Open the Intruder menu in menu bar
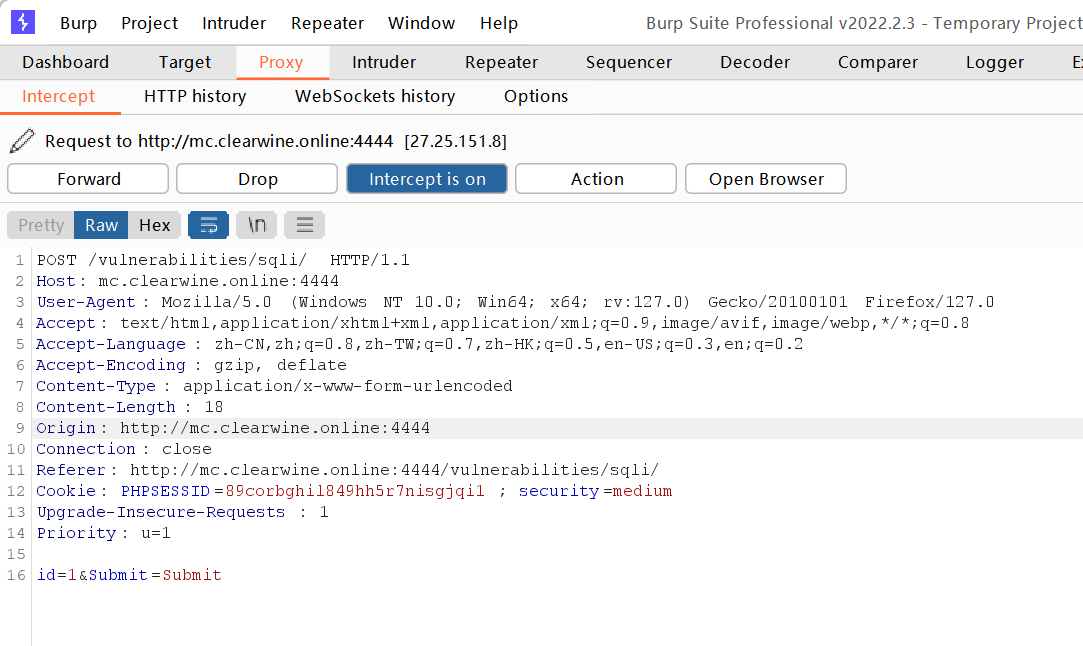 (x=233, y=23)
